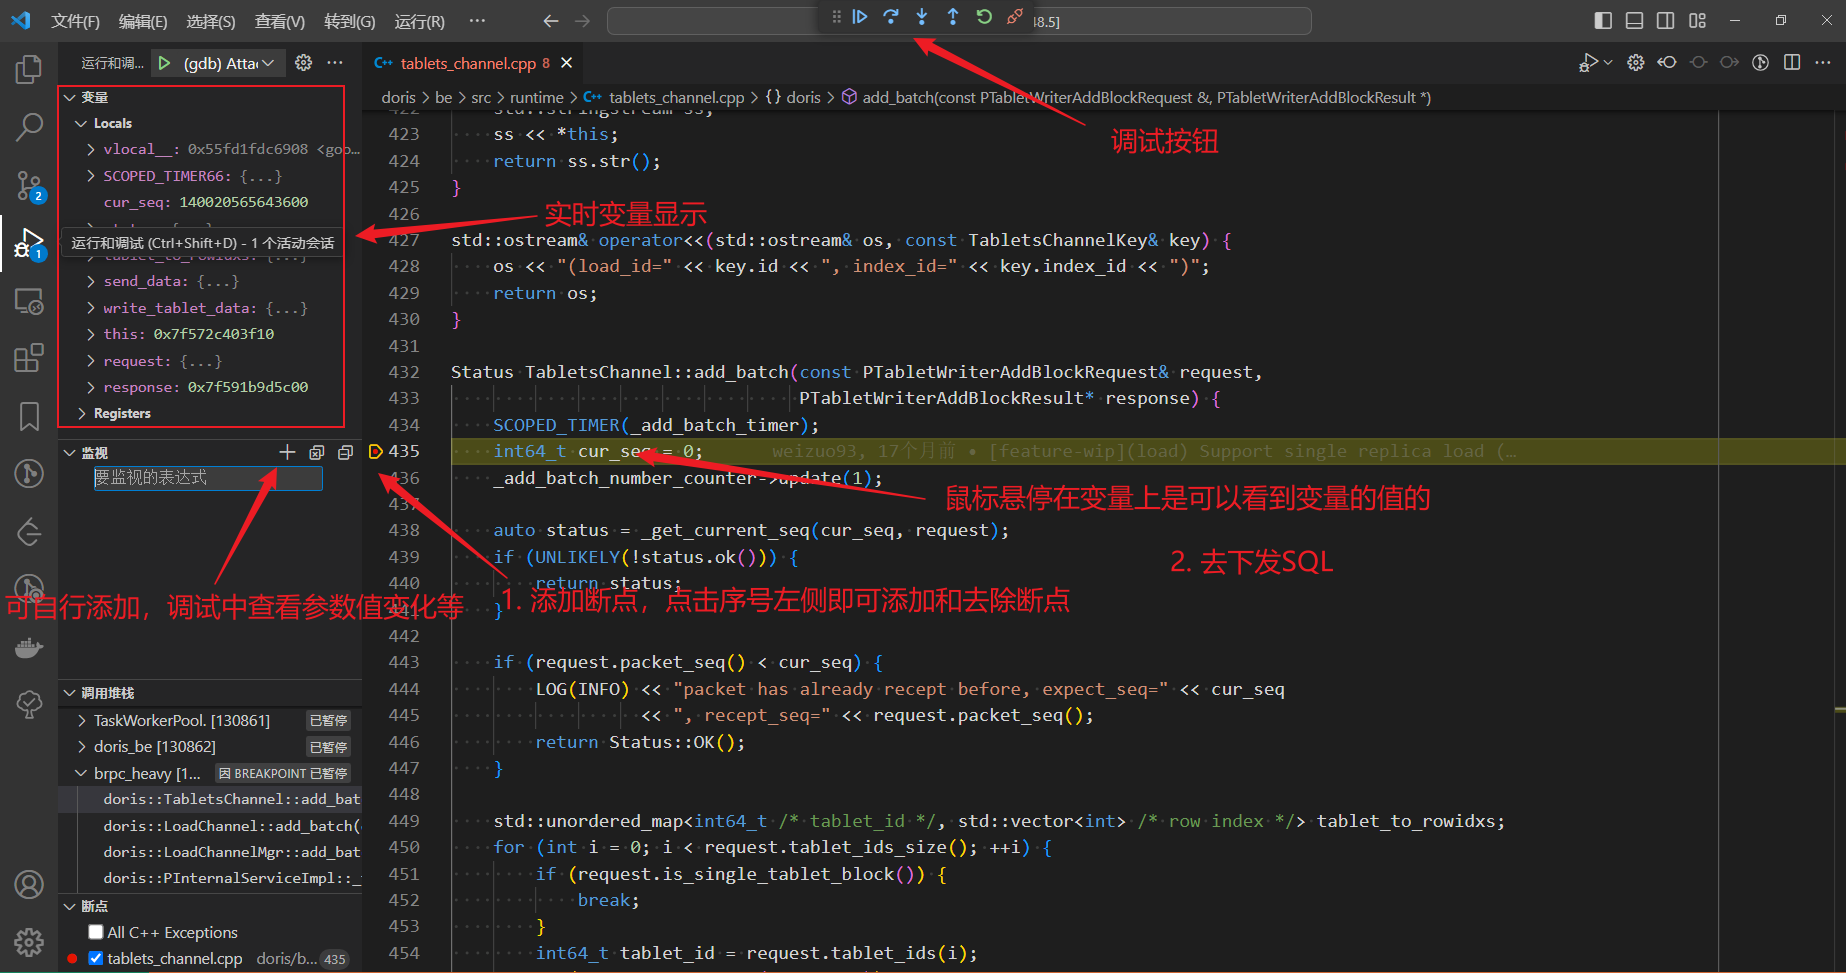Open Source Control view
Screen dimensions: 1846x973
coord(29,185)
